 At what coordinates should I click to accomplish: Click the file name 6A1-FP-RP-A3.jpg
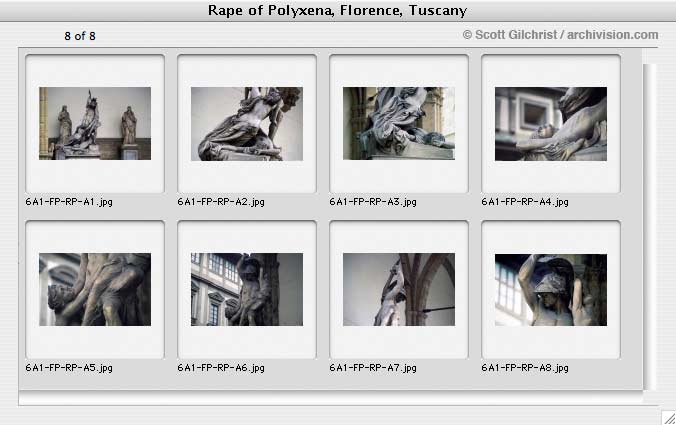pos(373,202)
